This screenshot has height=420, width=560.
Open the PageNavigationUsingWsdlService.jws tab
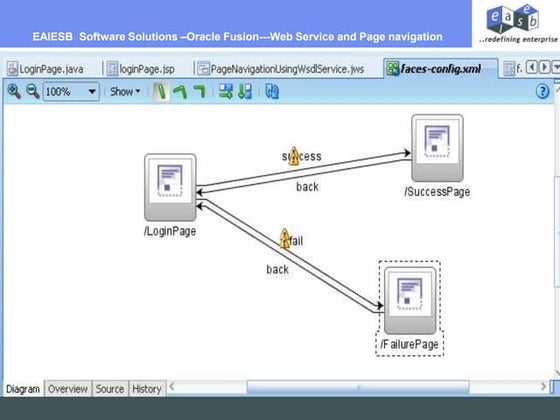(x=280, y=69)
